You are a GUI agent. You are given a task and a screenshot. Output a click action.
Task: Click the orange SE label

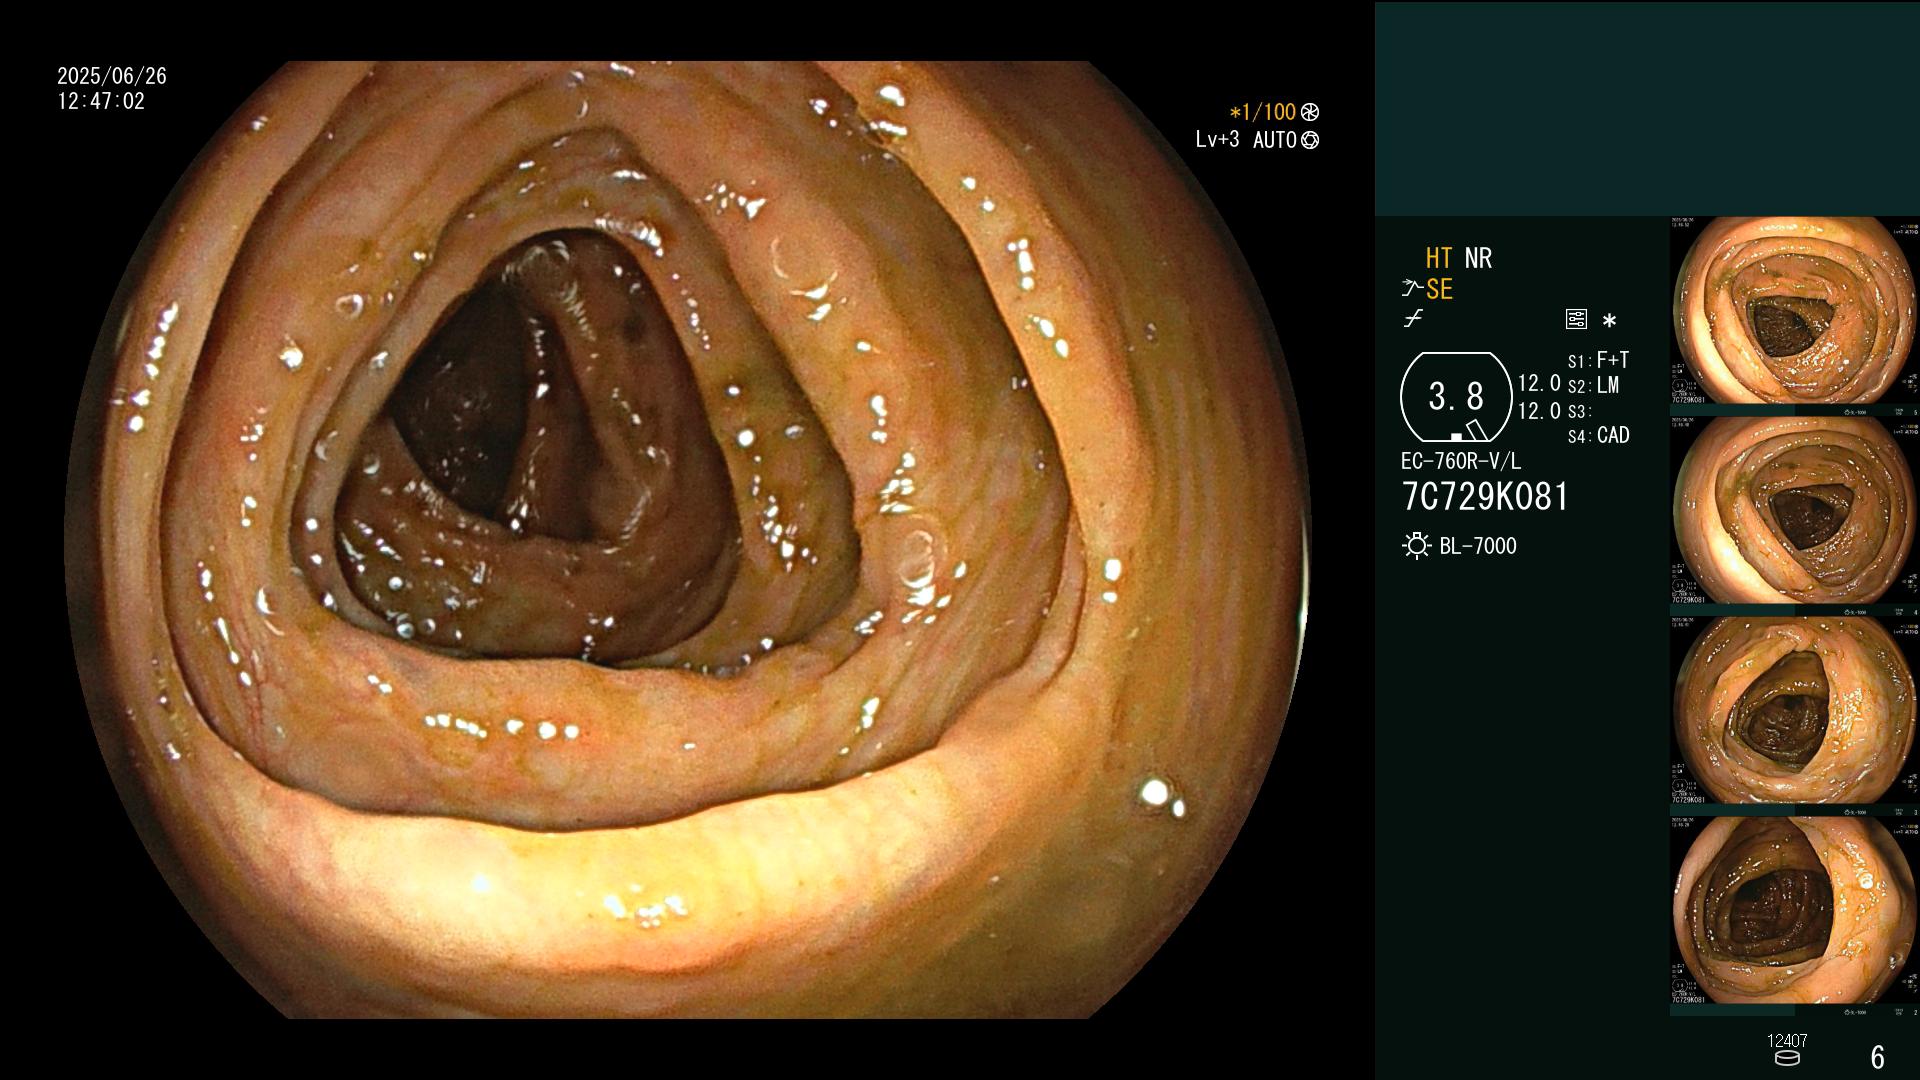point(1439,290)
